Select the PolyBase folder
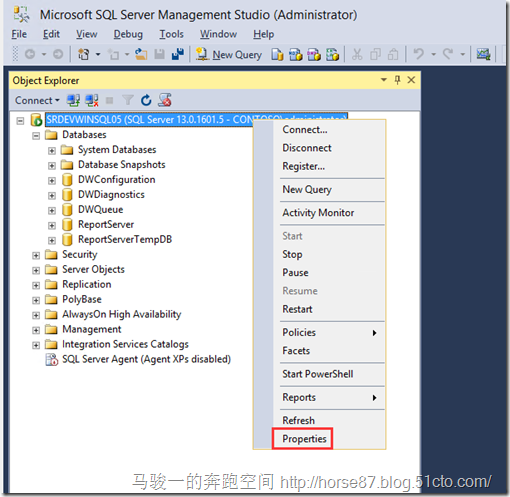 tap(82, 299)
